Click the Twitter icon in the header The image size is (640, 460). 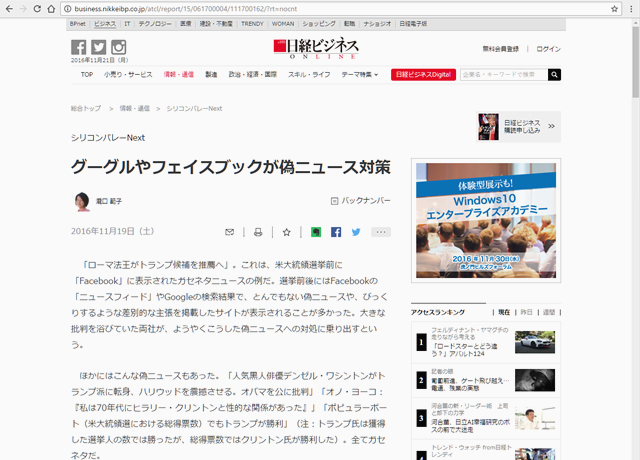[98, 48]
